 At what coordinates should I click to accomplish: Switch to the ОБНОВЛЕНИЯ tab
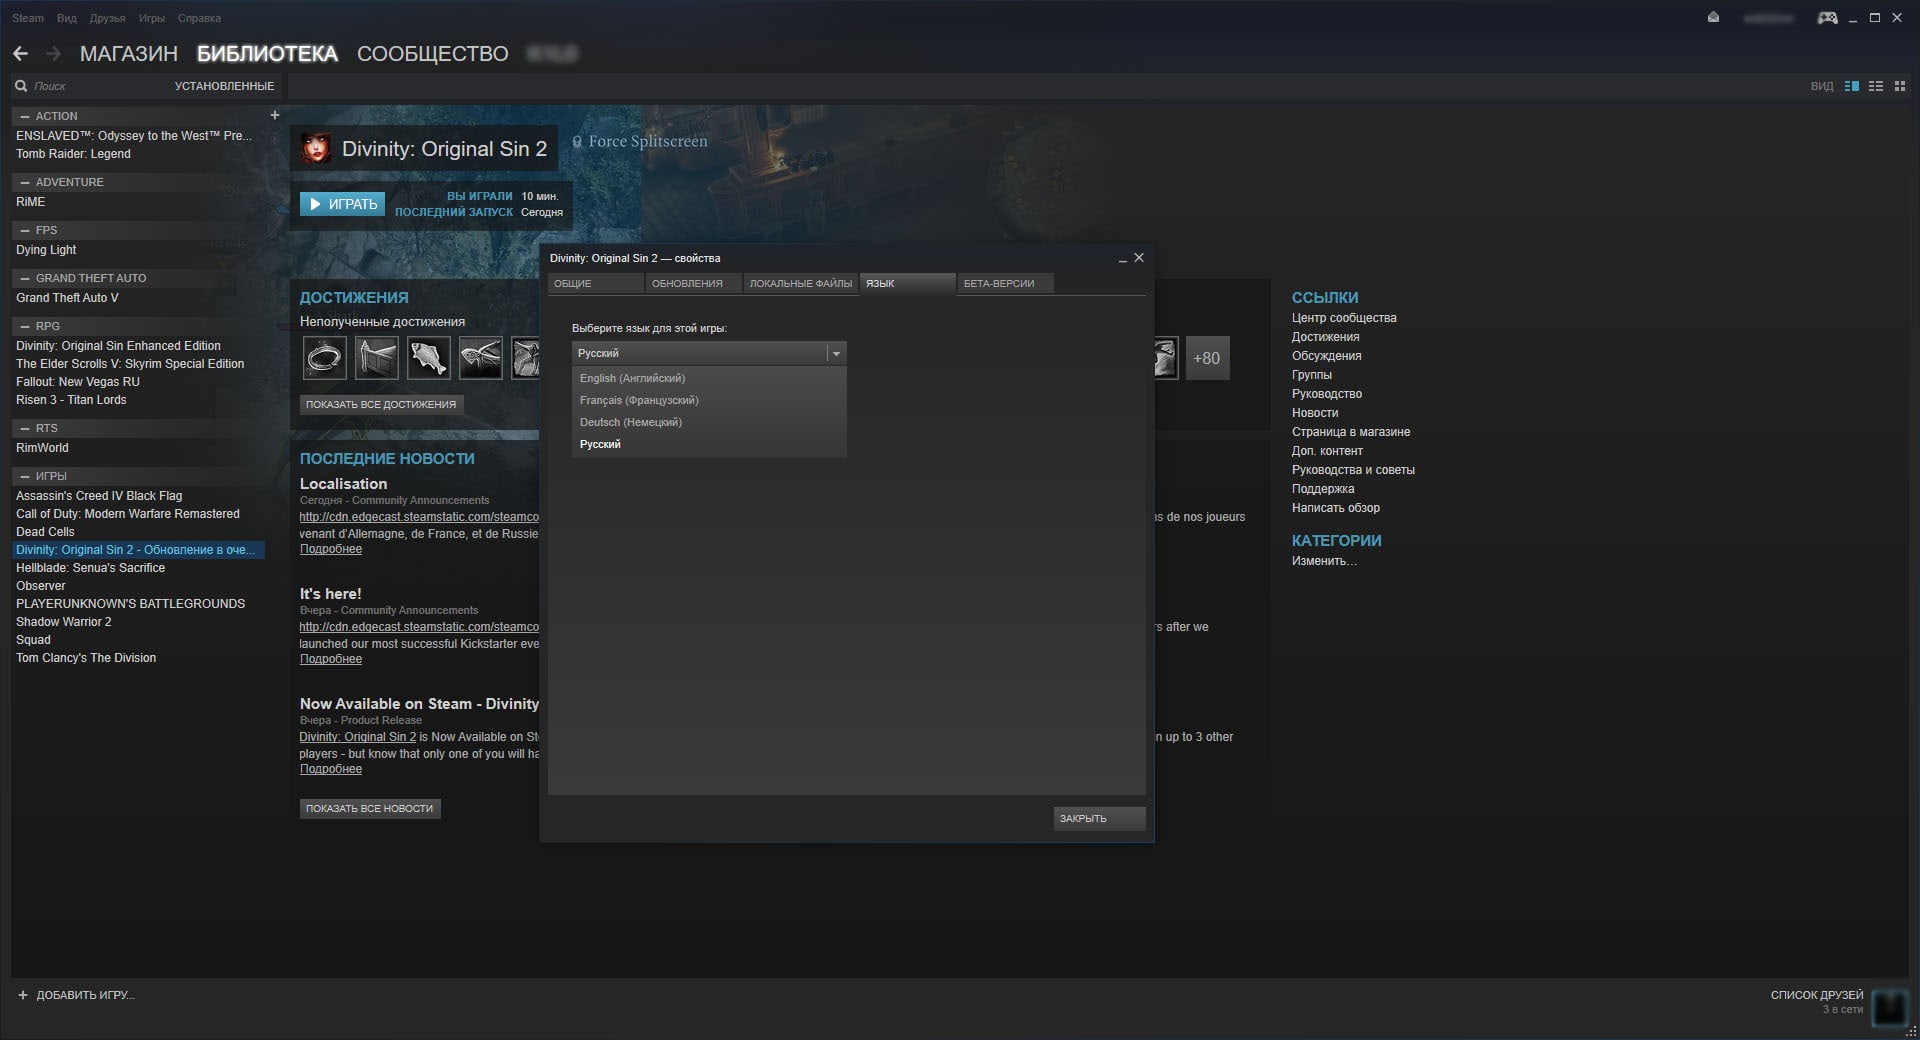pos(693,284)
